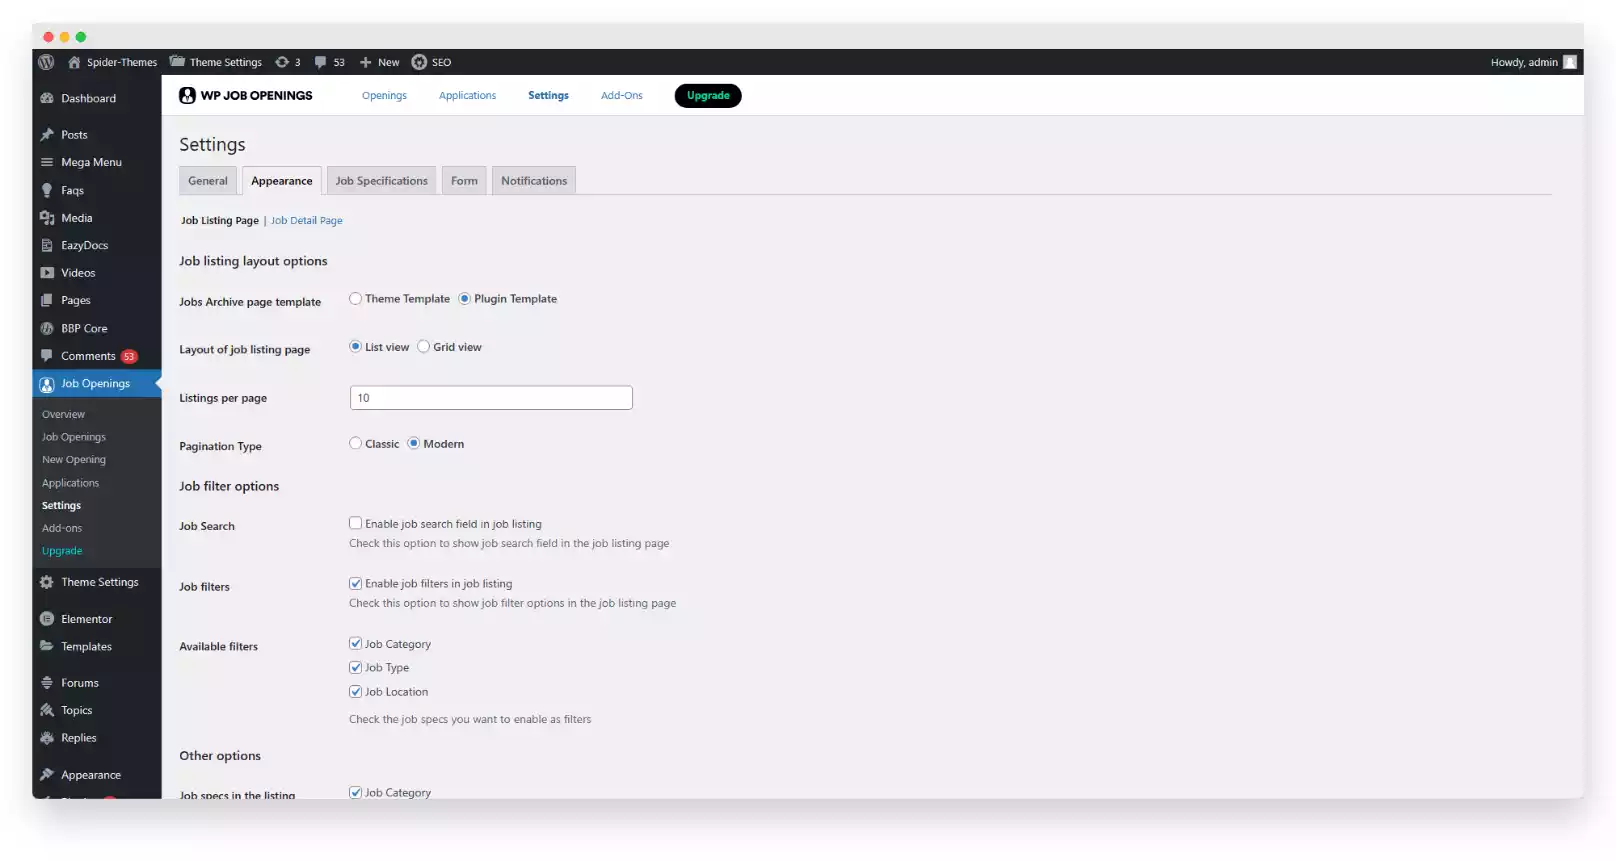Screen dimensions: 1616x861
Task: Open Add-Ons in plugin header
Action: coord(622,96)
